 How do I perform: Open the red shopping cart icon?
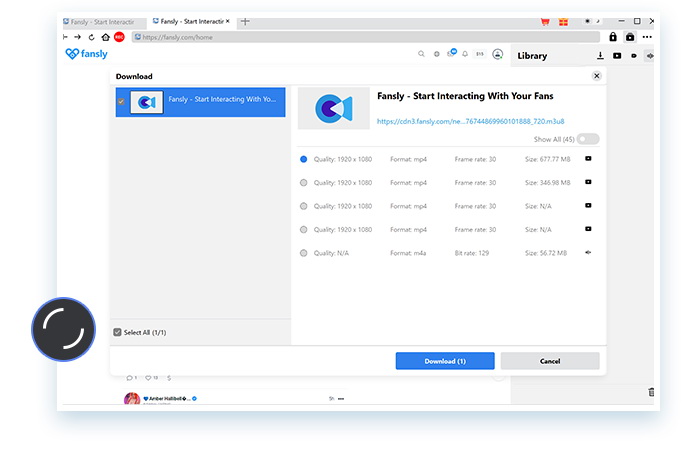coord(545,21)
